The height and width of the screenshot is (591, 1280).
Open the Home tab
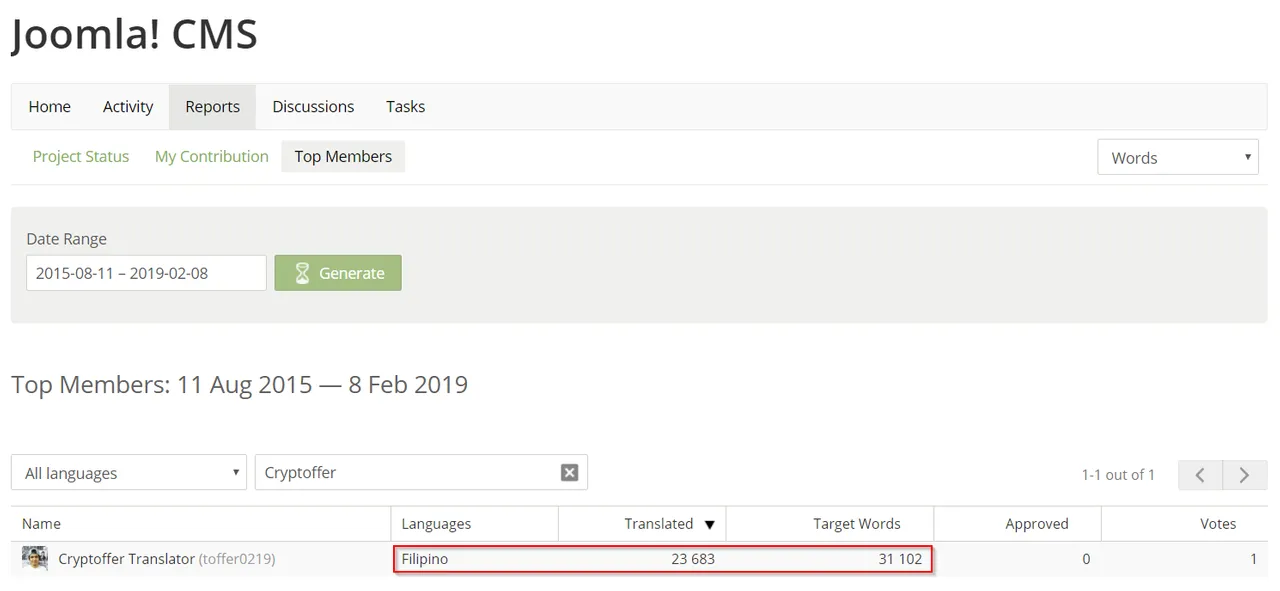click(49, 107)
